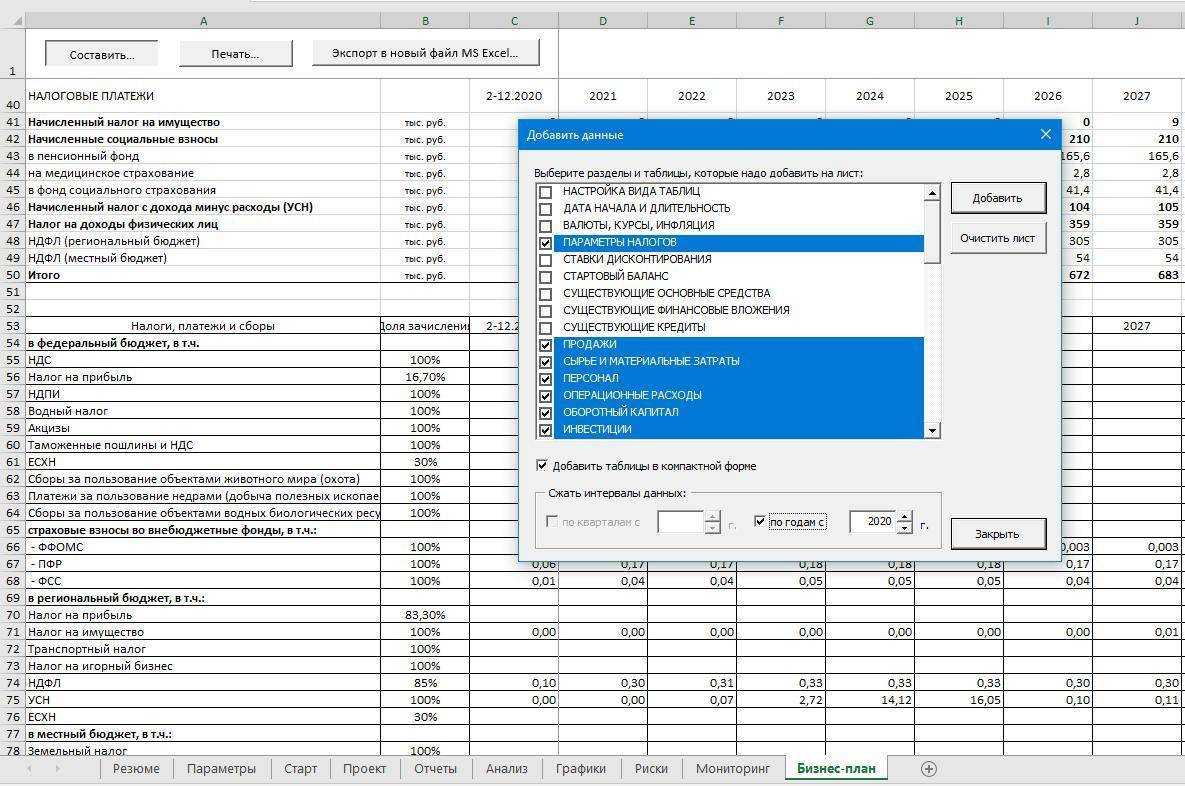Select the Бизнес-план sheet tab
The image size is (1185, 786).
pos(836,769)
